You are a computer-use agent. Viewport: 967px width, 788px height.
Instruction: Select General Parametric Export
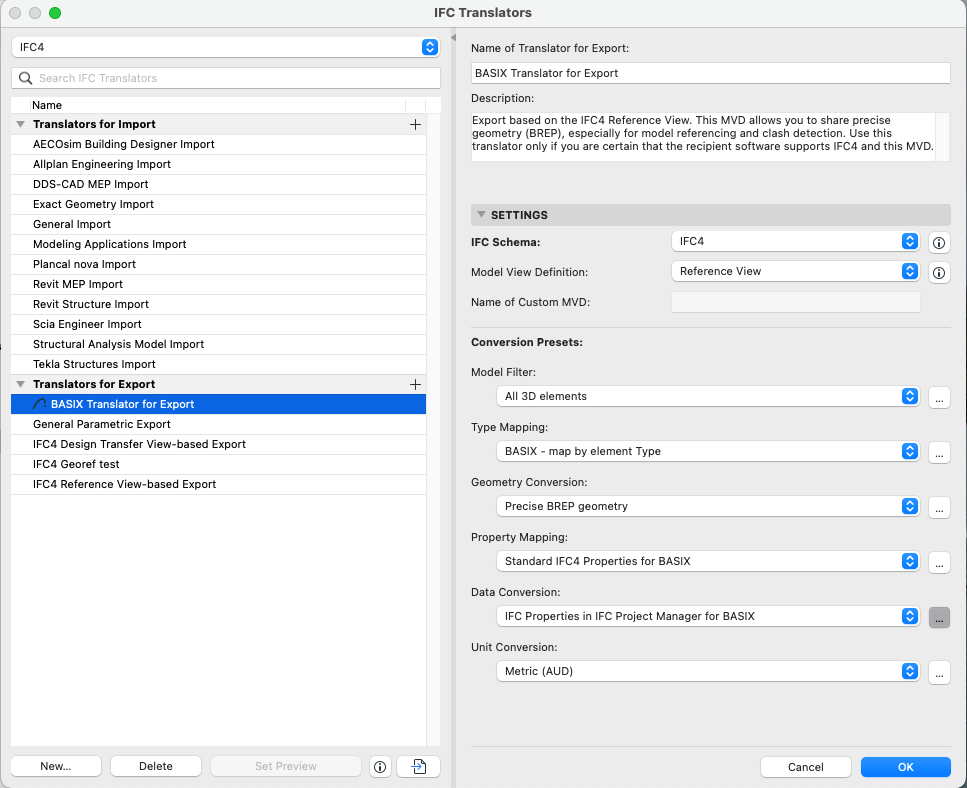pos(218,424)
